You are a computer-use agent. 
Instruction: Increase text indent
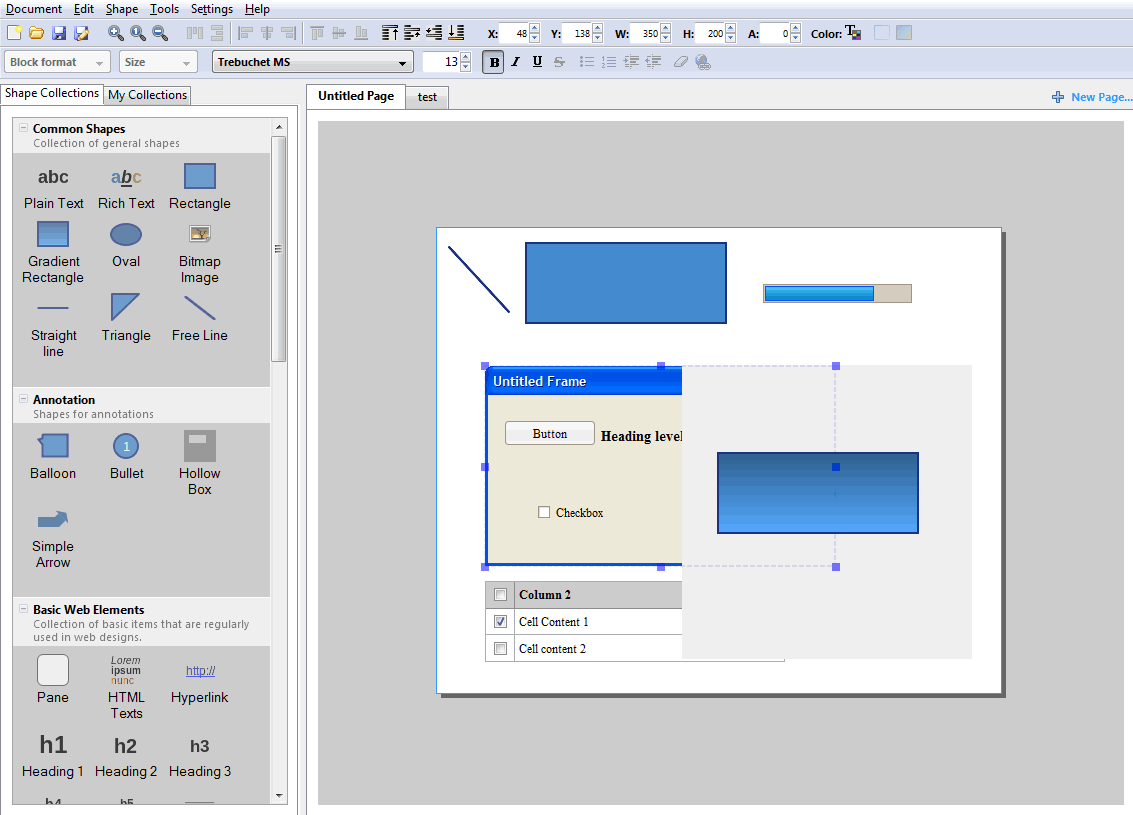click(x=632, y=62)
